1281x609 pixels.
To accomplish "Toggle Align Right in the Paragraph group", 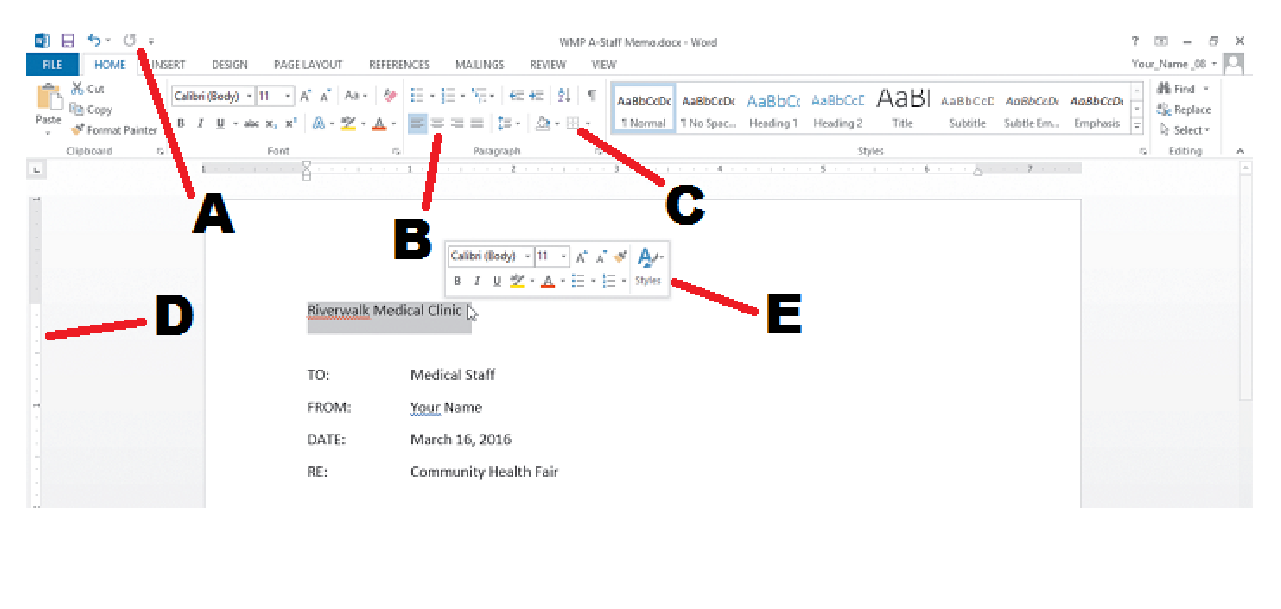I will click(x=457, y=124).
